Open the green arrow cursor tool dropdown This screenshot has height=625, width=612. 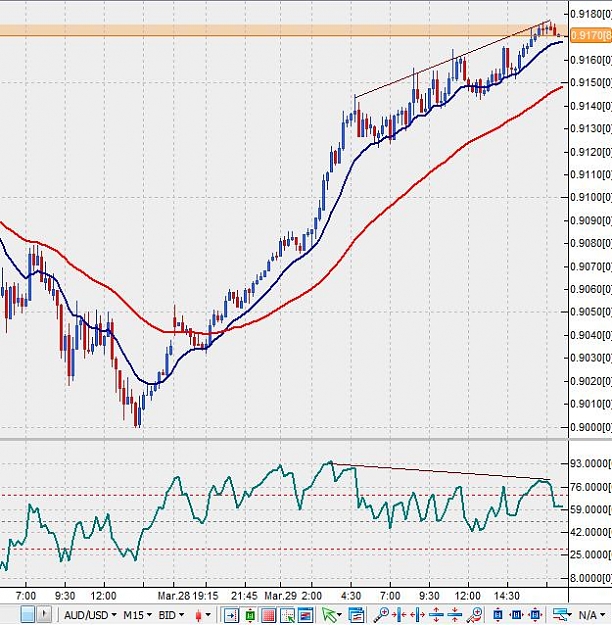click(332, 615)
